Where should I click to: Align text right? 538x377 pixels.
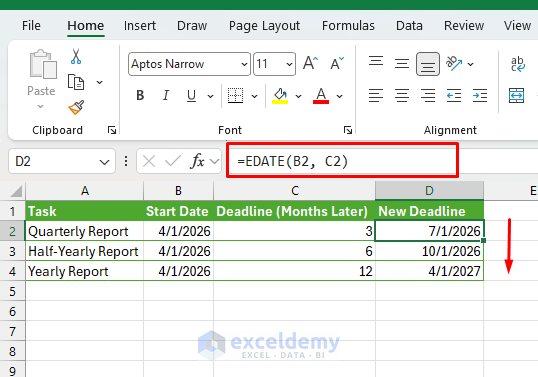click(428, 95)
